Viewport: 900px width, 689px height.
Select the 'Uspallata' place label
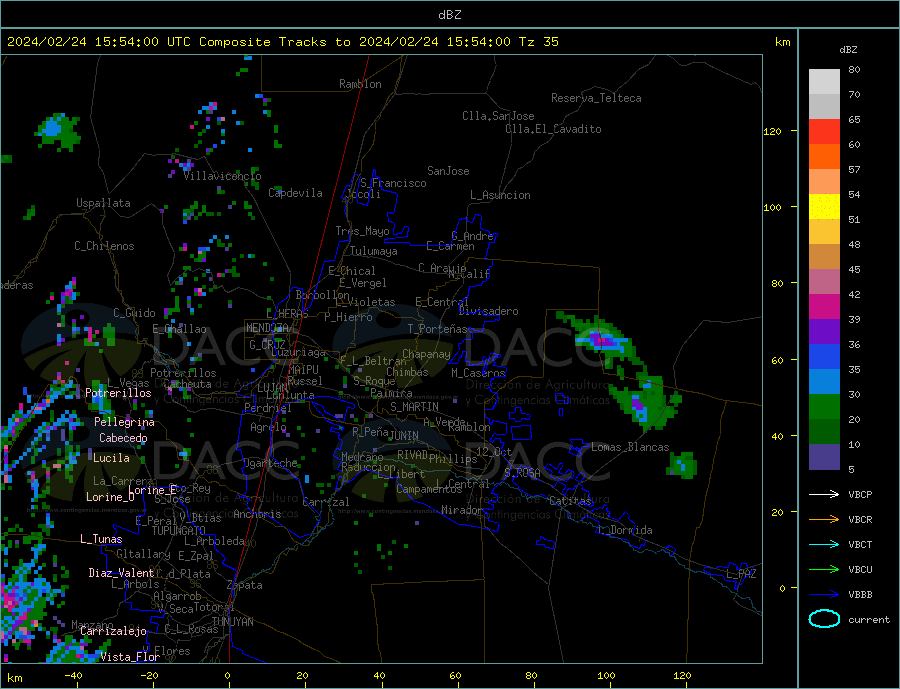tap(103, 203)
